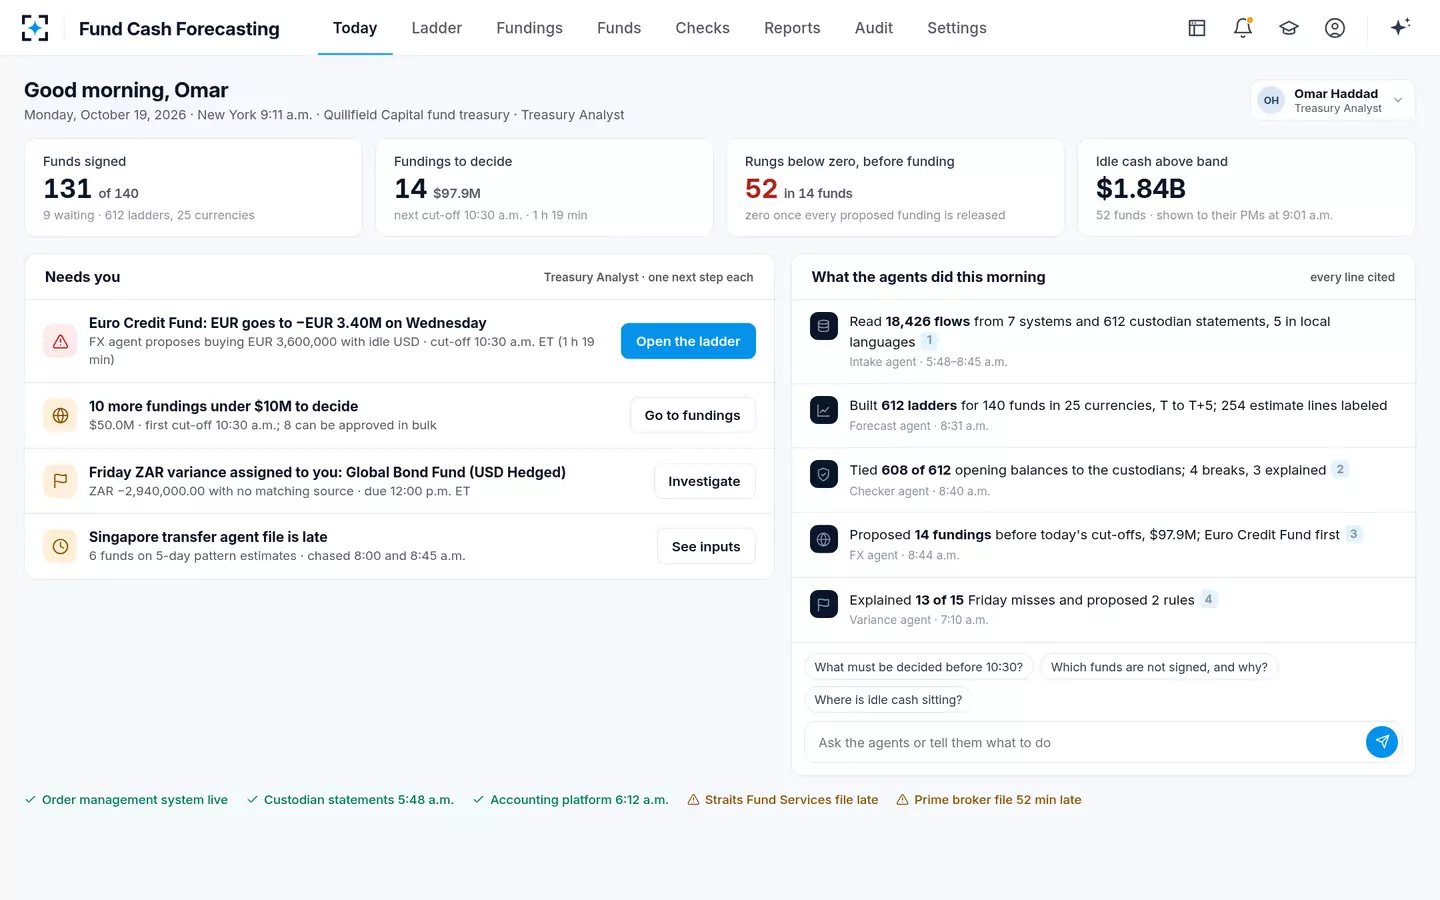Open the Settings tab

click(957, 28)
